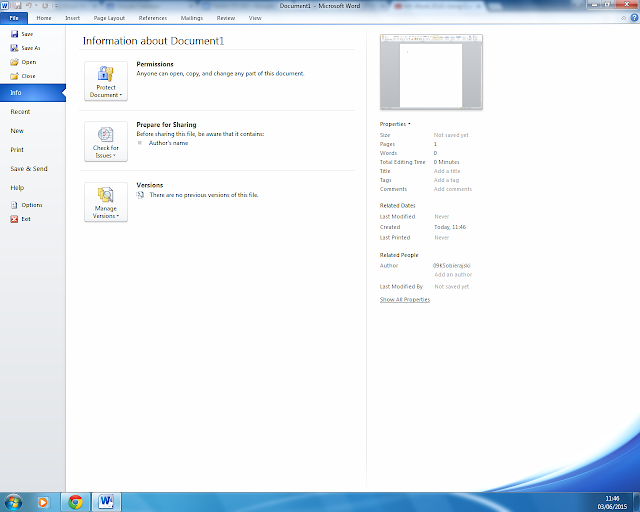640x512 pixels.
Task: Close the document with the Close item
Action: pos(23,76)
